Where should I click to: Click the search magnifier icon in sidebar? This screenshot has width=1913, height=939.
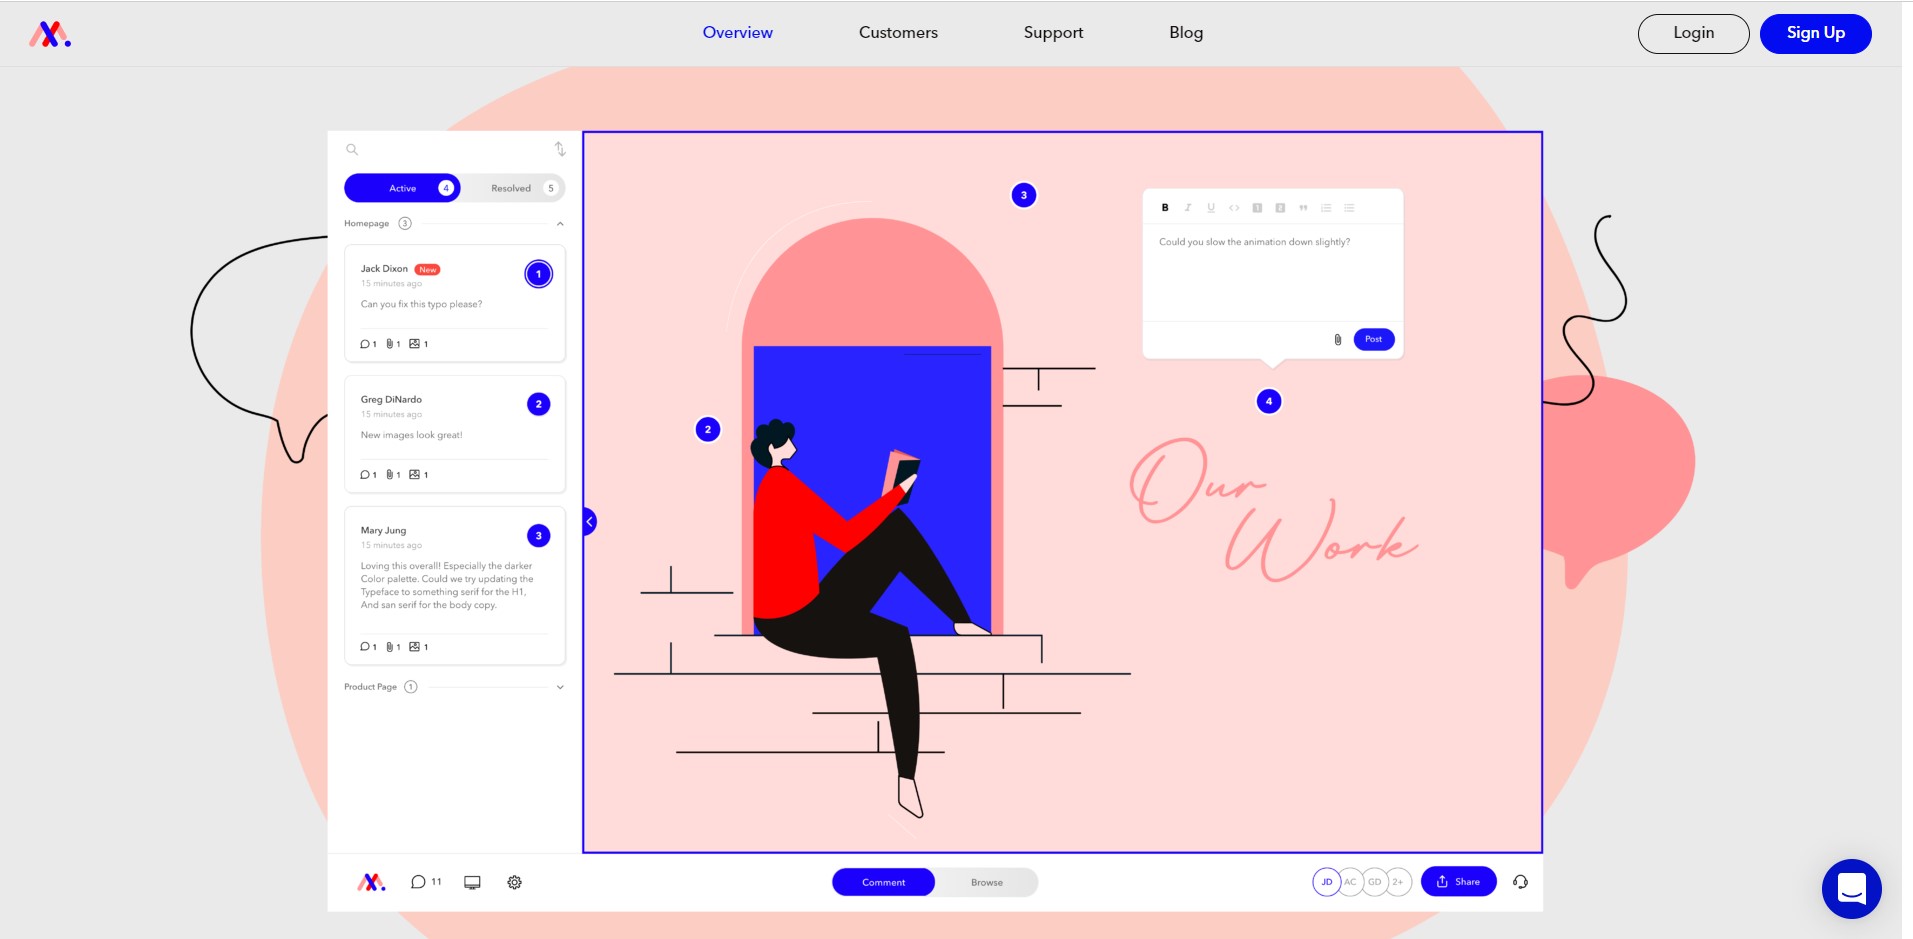(352, 150)
